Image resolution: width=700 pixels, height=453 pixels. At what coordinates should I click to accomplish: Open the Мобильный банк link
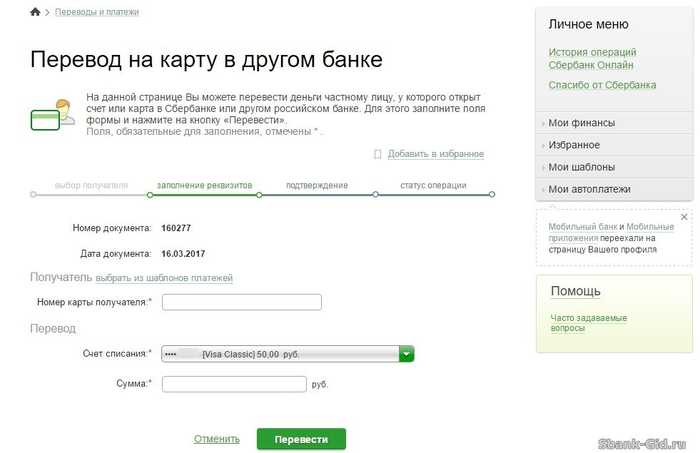click(x=583, y=227)
